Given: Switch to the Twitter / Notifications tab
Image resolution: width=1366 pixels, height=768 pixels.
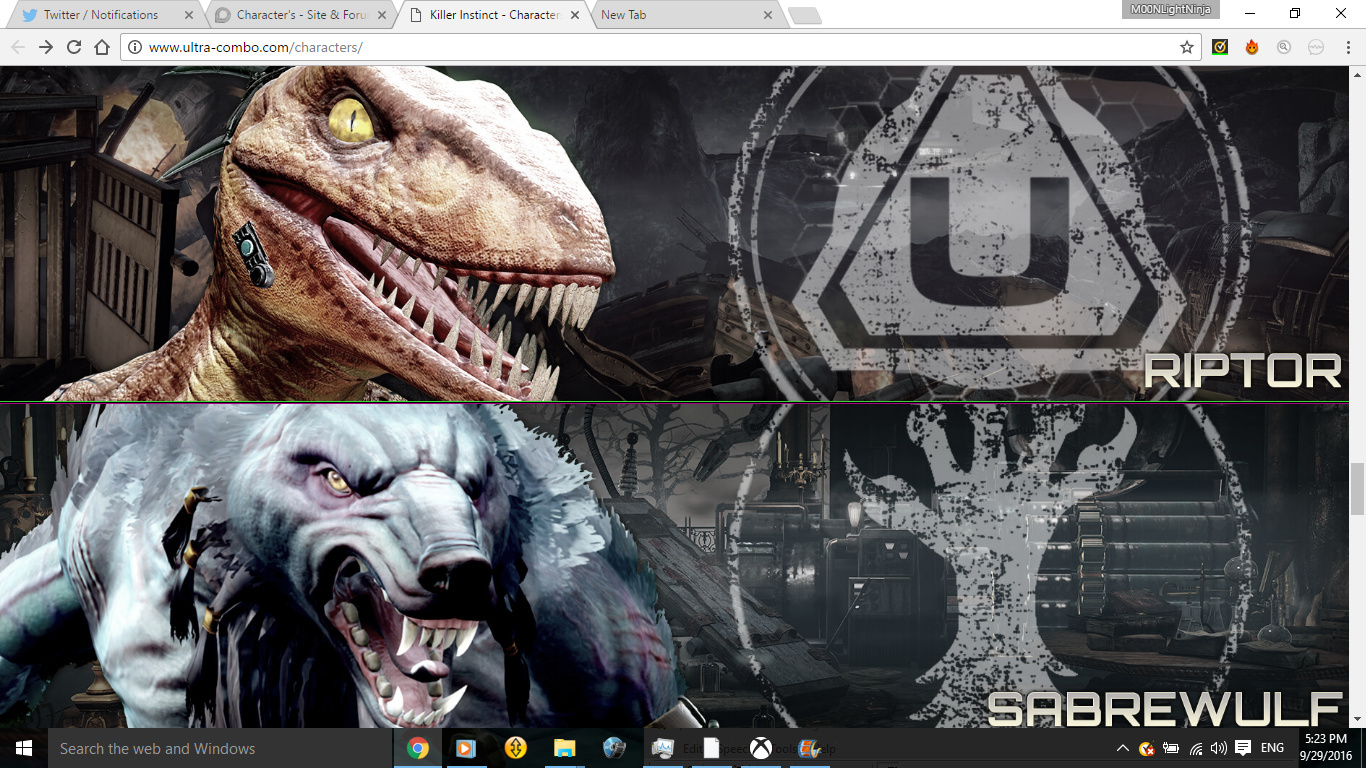Looking at the screenshot, I should coord(100,15).
